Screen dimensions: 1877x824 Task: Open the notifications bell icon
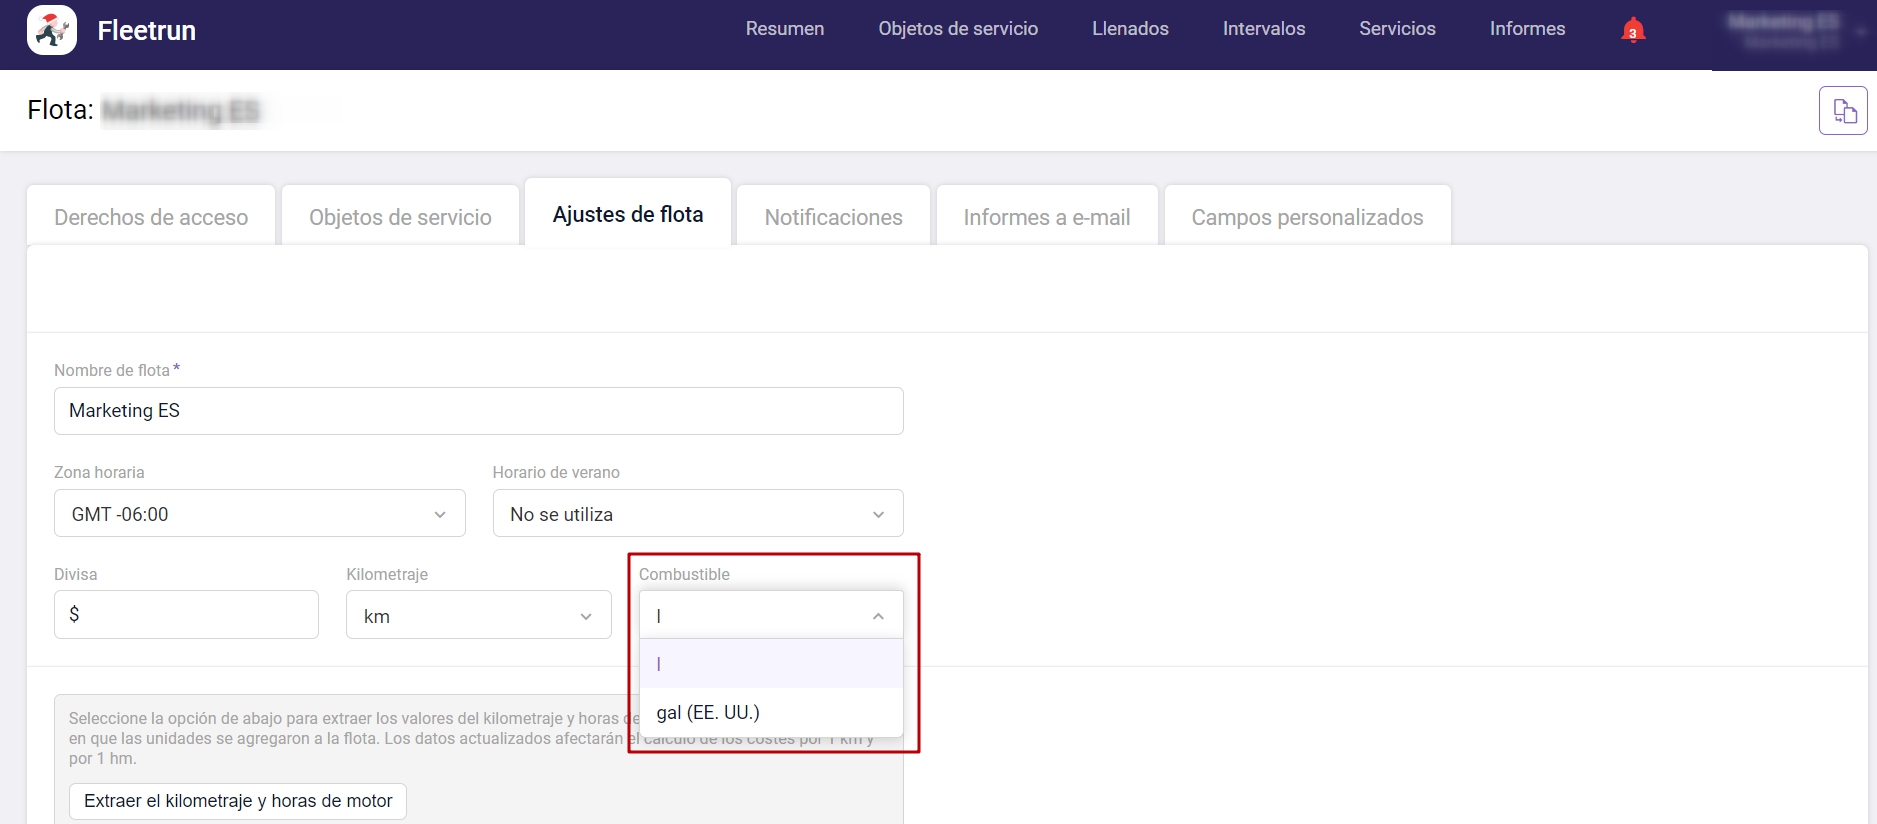1632,30
